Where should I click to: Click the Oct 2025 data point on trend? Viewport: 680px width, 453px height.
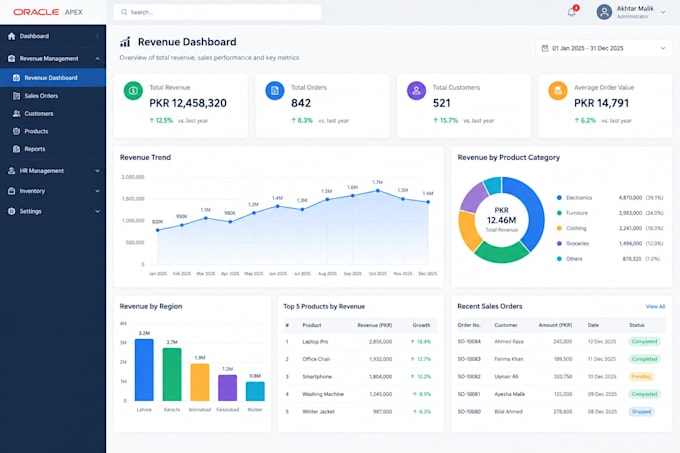click(378, 190)
